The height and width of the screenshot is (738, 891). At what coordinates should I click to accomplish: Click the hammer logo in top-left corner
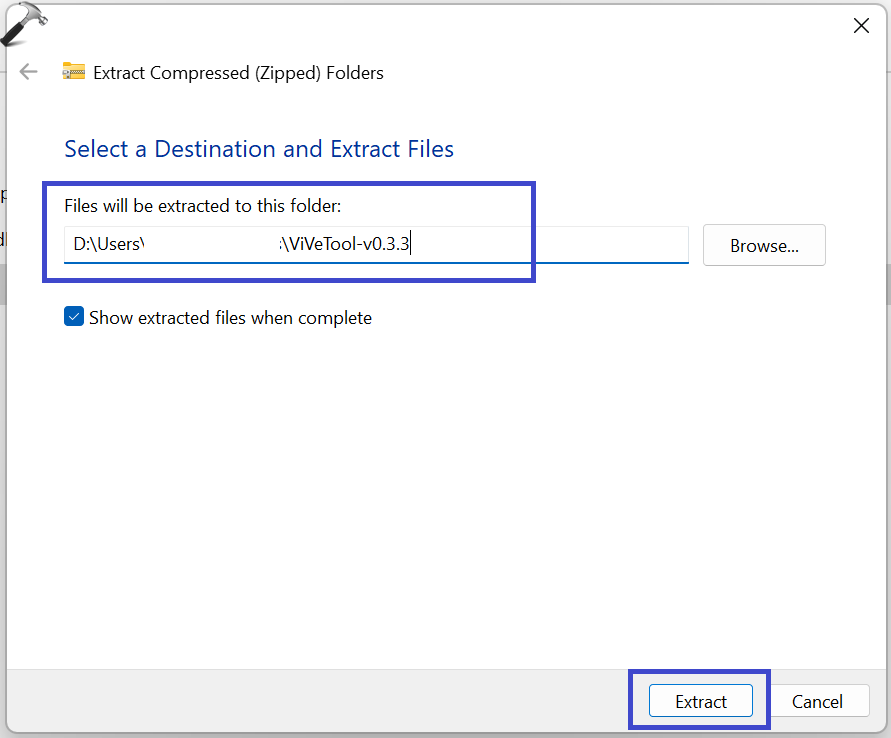tap(22, 24)
